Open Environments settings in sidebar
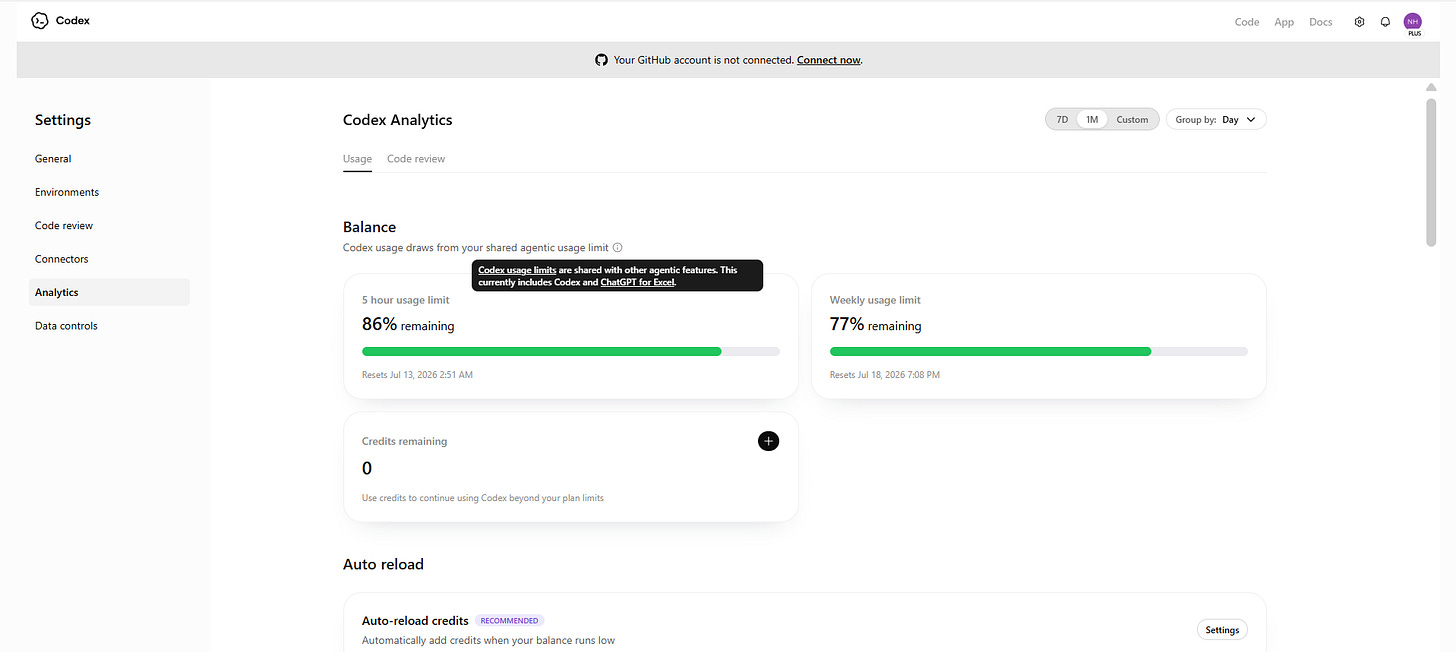 coord(109,192)
